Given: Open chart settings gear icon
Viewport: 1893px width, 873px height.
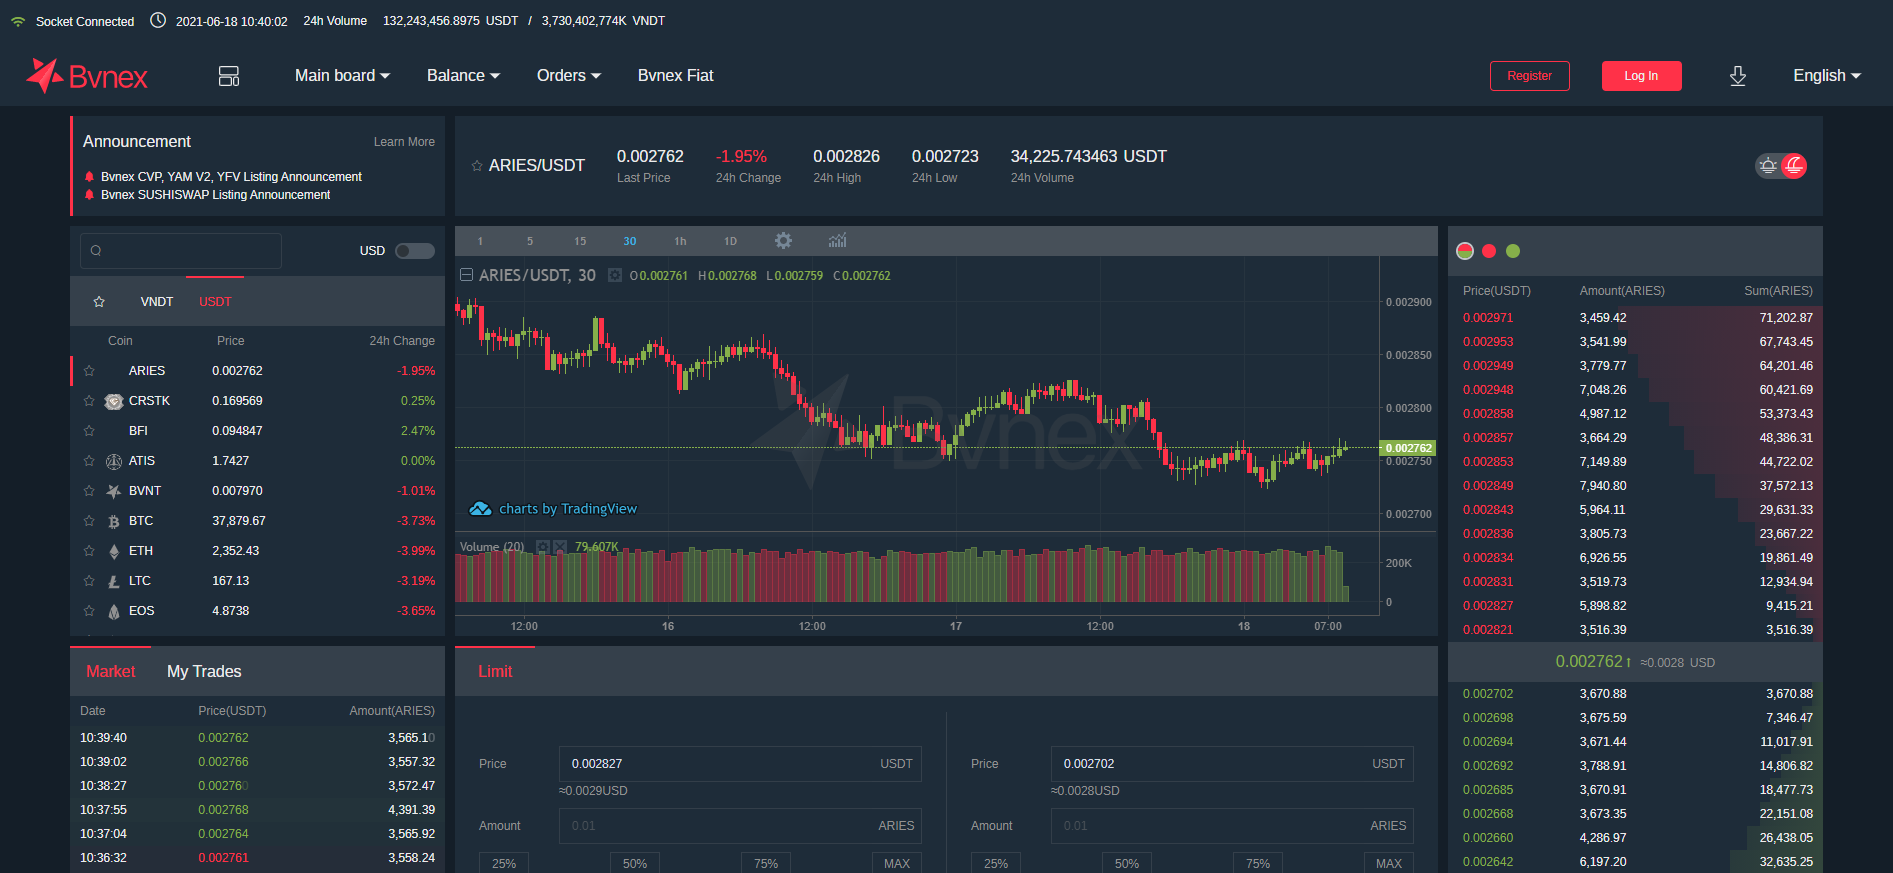Looking at the screenshot, I should [x=783, y=241].
